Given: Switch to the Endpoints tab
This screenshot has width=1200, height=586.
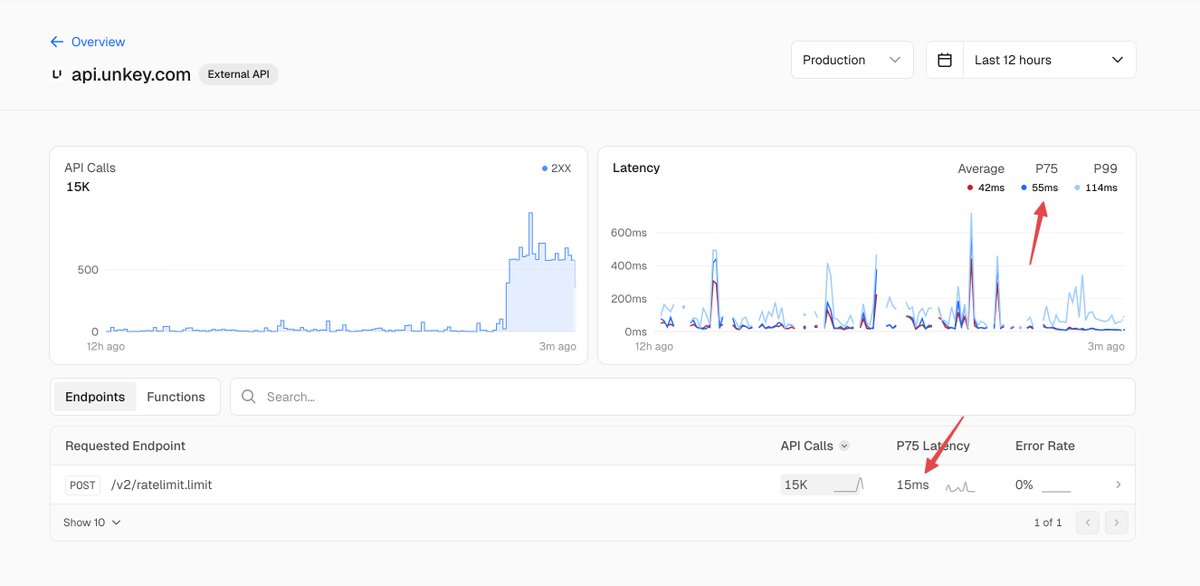Looking at the screenshot, I should click(x=95, y=397).
